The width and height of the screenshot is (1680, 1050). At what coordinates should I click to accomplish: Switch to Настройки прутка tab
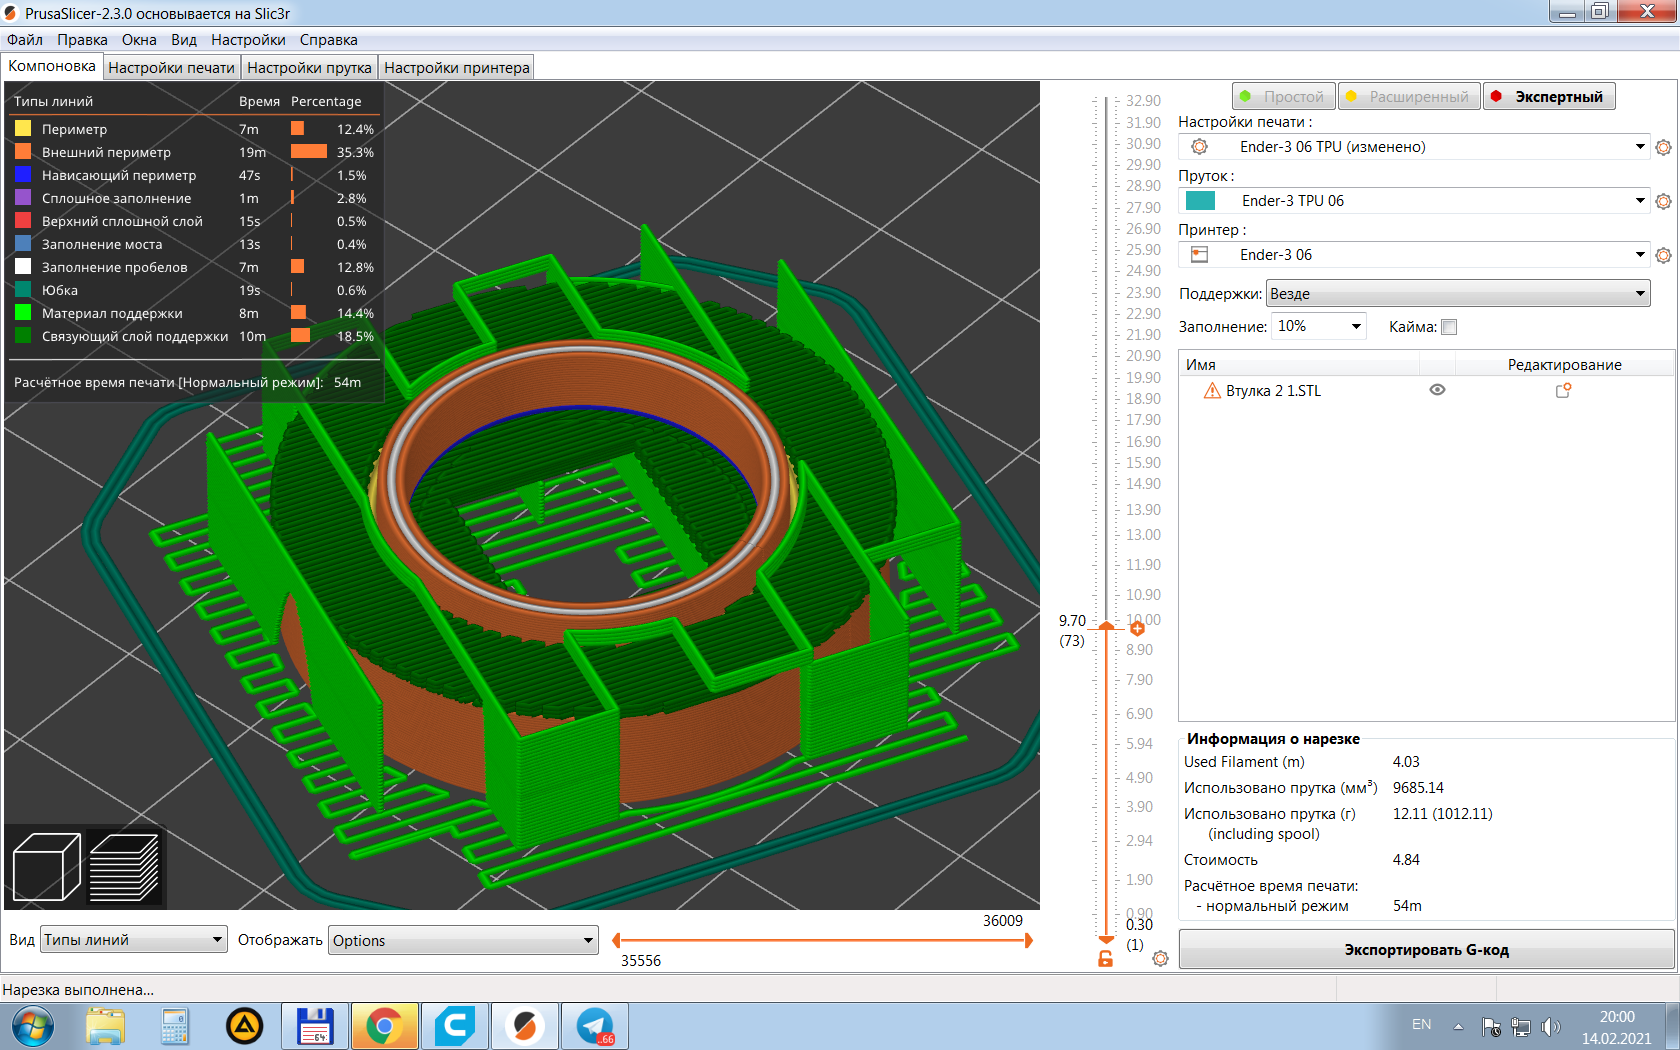point(309,68)
